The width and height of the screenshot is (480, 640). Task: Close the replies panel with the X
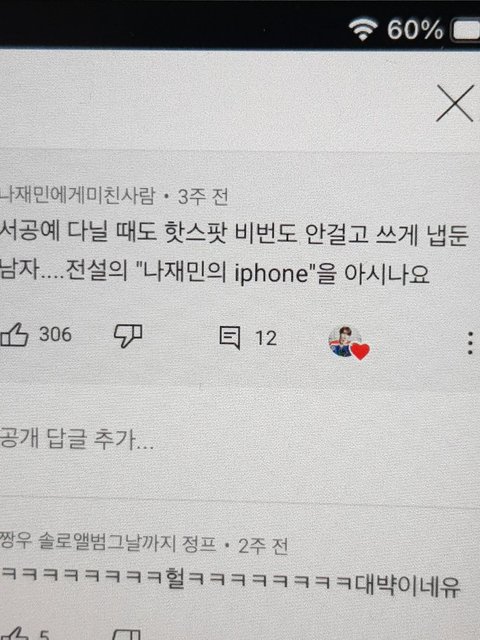coord(455,103)
